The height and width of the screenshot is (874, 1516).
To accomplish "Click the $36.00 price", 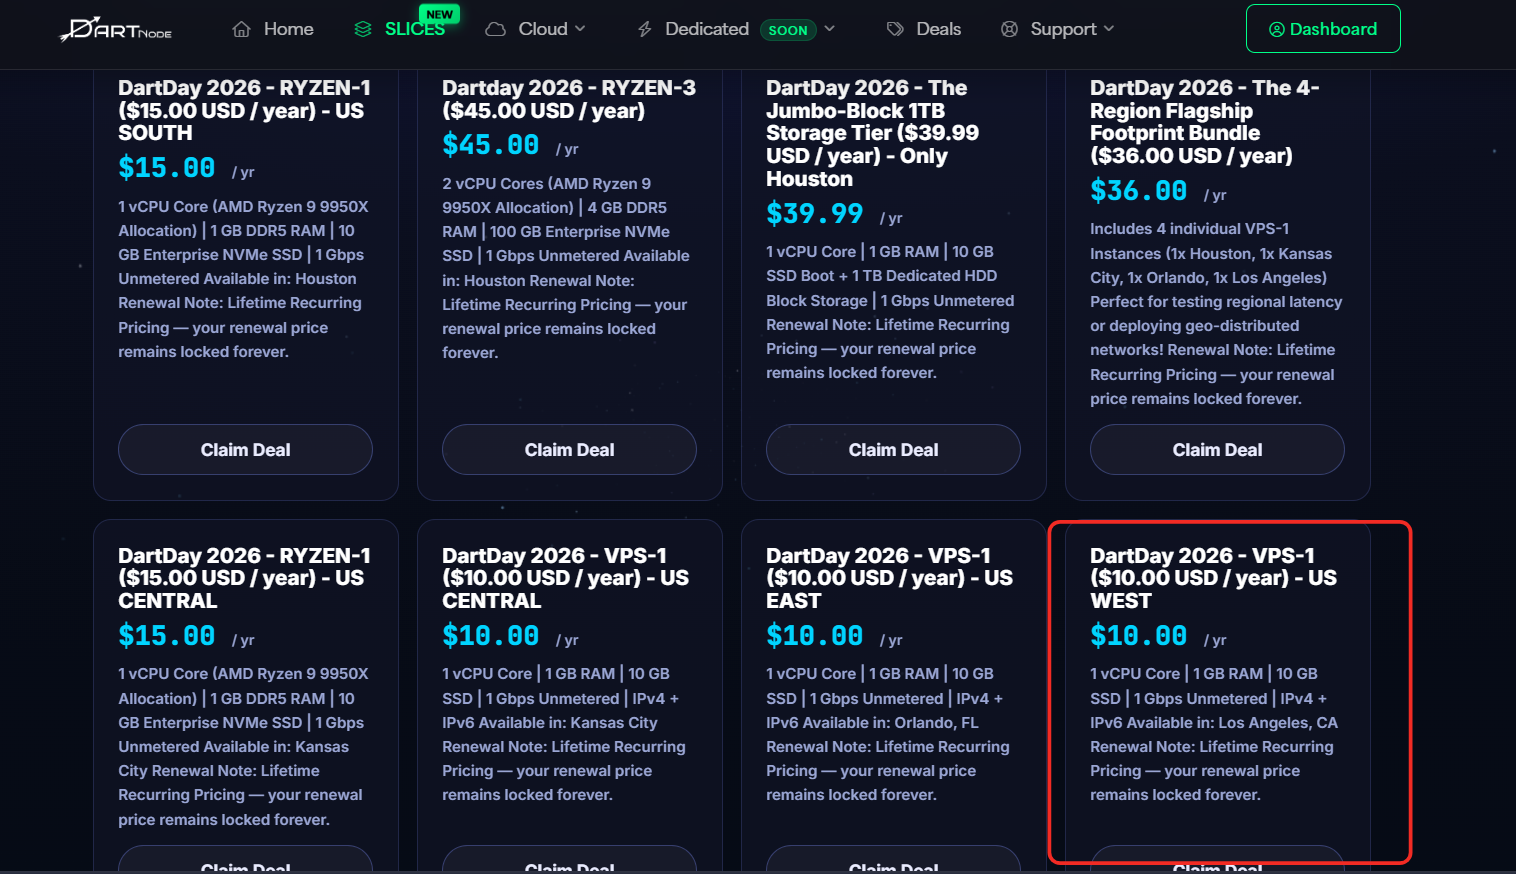I will pyautogui.click(x=1138, y=190).
